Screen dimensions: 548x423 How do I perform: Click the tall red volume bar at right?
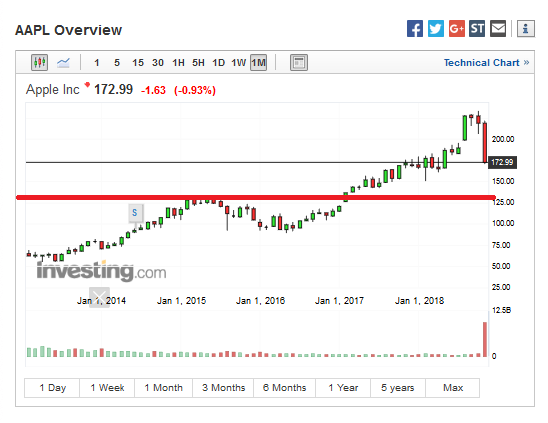[485, 339]
